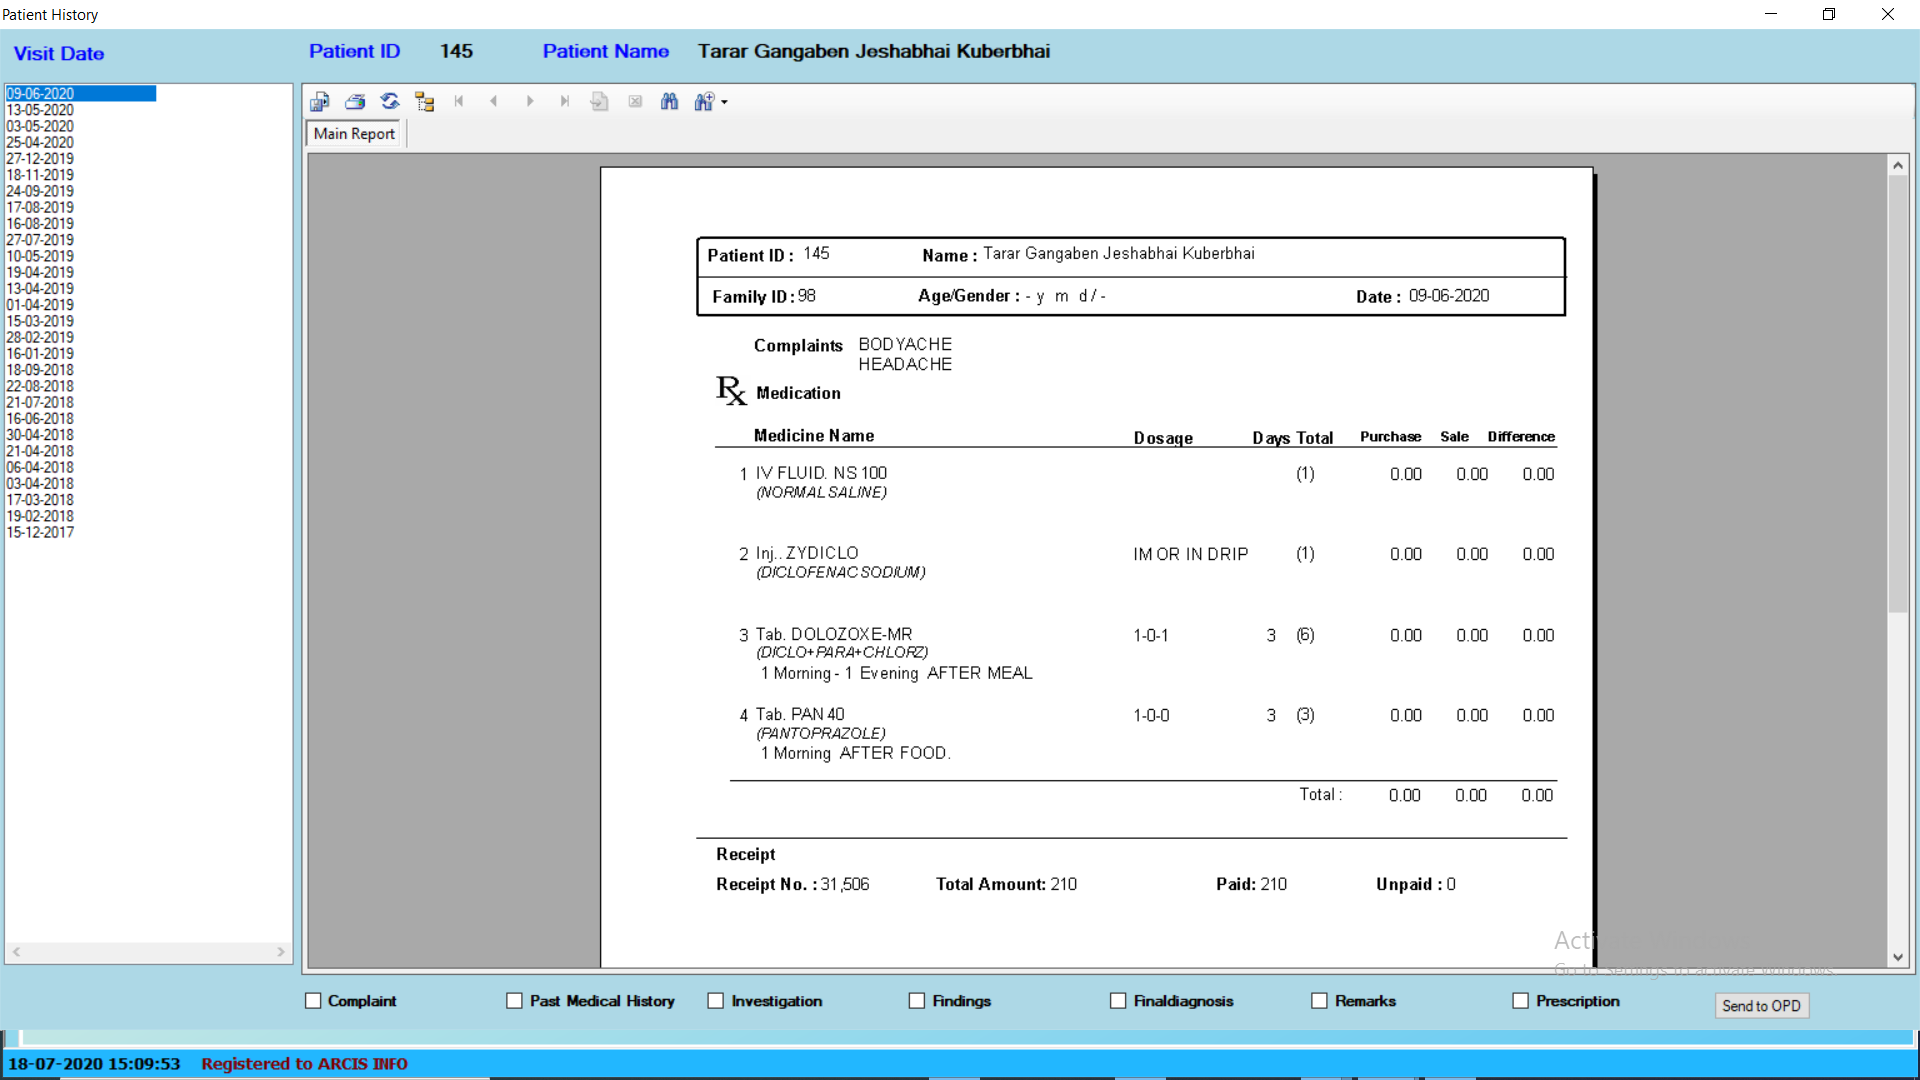Select visit date 10-05-2019
Image resolution: width=1920 pixels, height=1080 pixels.
point(41,256)
